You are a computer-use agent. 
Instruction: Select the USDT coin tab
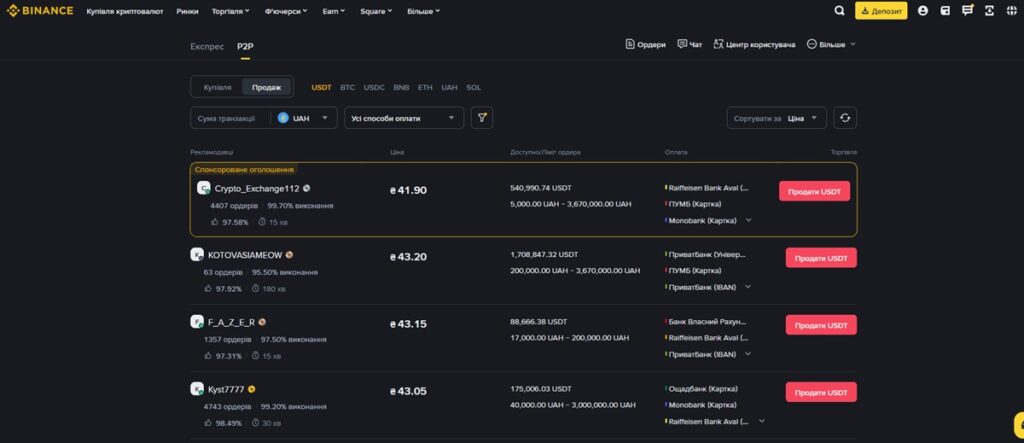321,87
